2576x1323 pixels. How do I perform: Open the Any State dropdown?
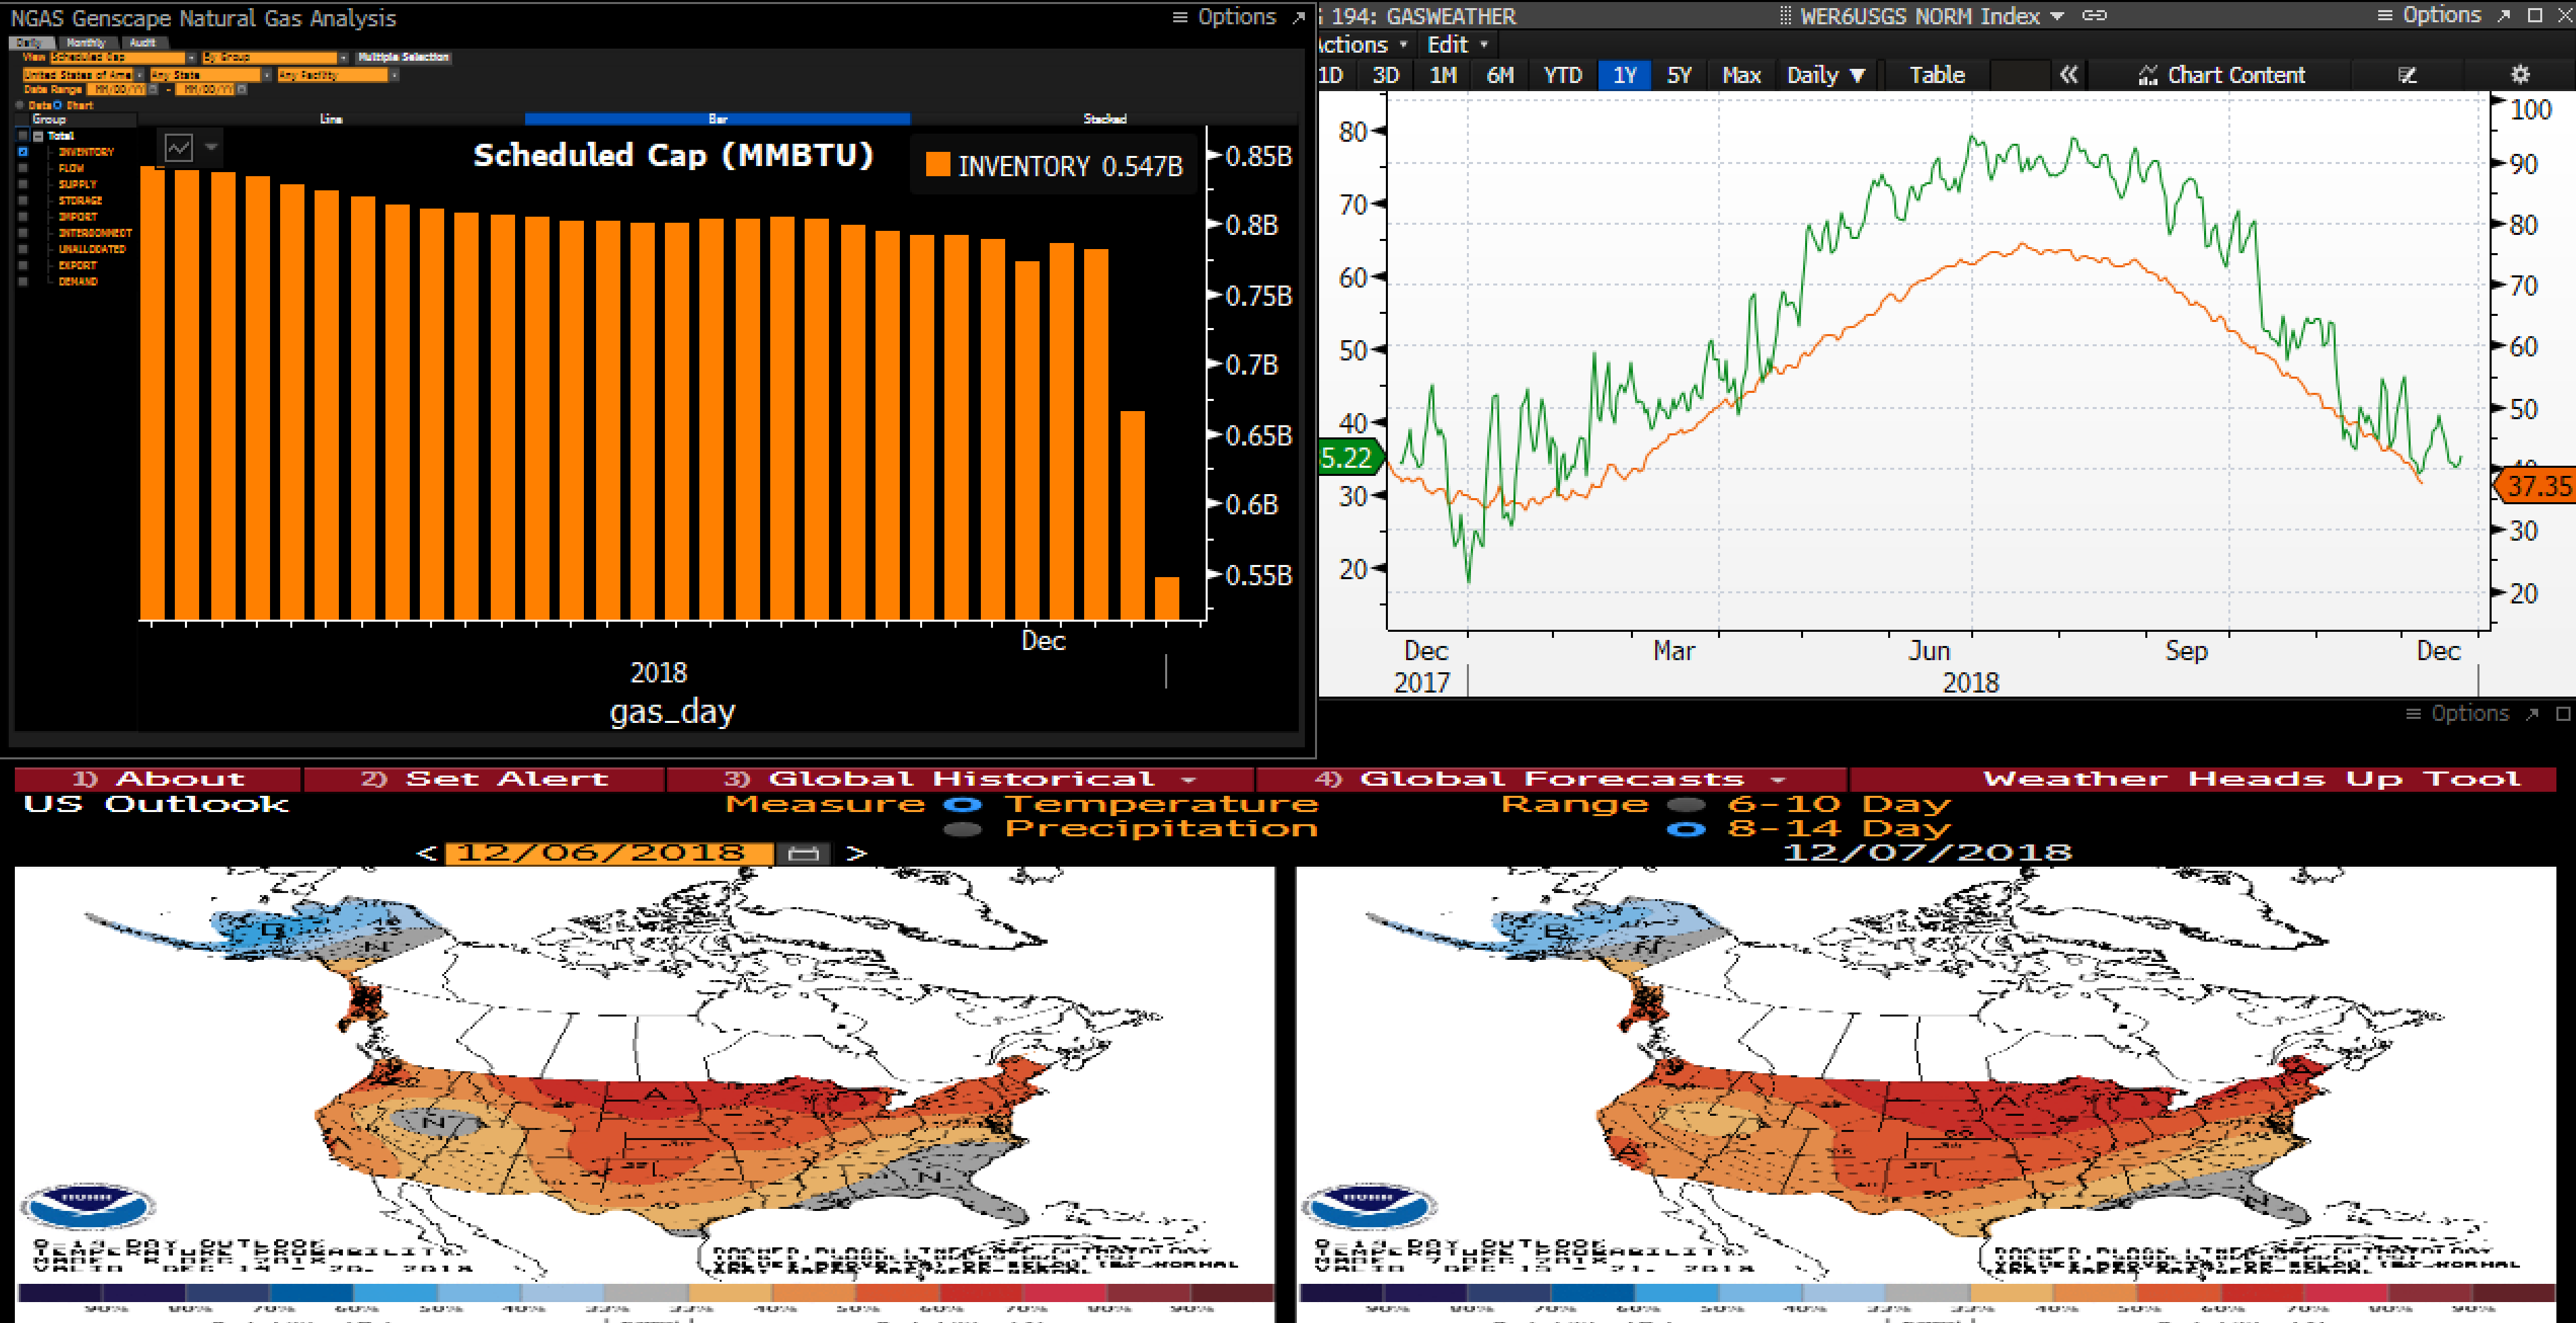click(211, 75)
